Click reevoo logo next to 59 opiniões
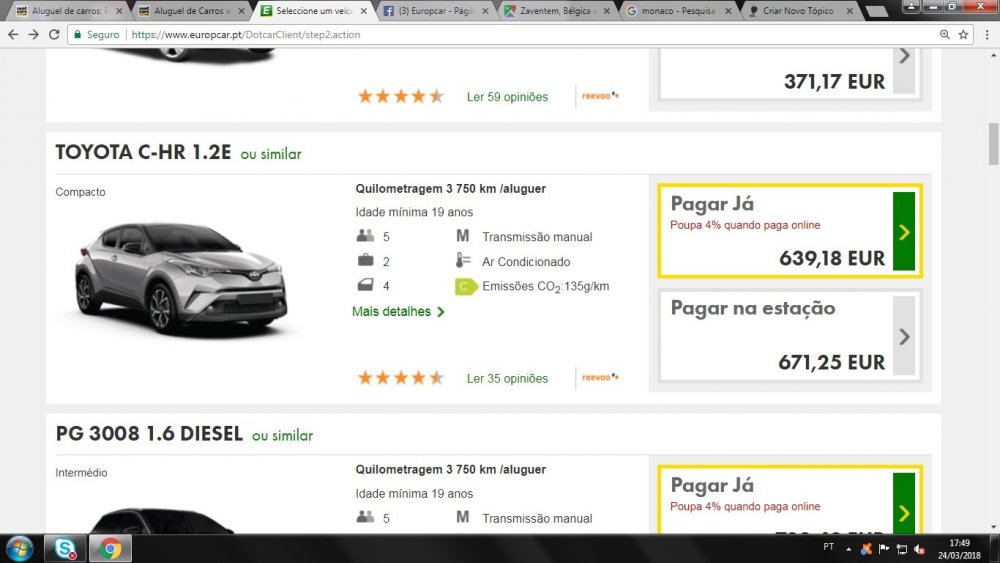This screenshot has height=563, width=1000. click(x=600, y=96)
